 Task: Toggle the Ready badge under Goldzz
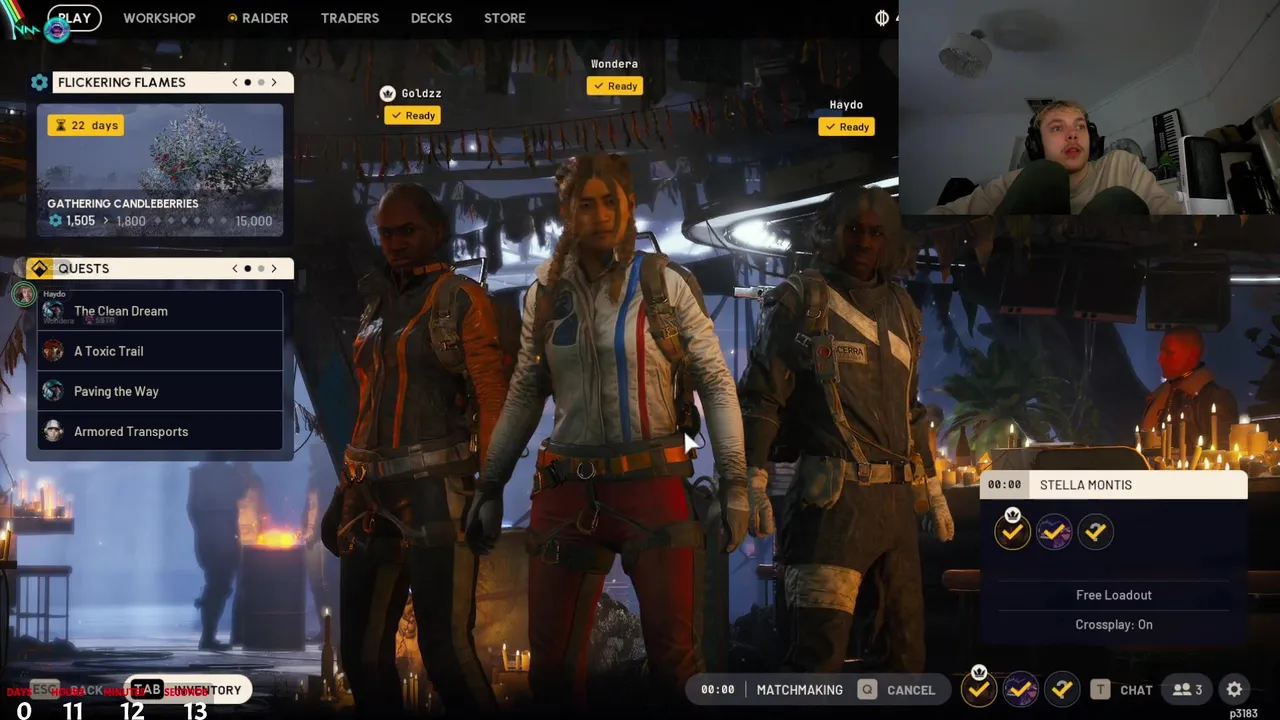click(x=413, y=115)
